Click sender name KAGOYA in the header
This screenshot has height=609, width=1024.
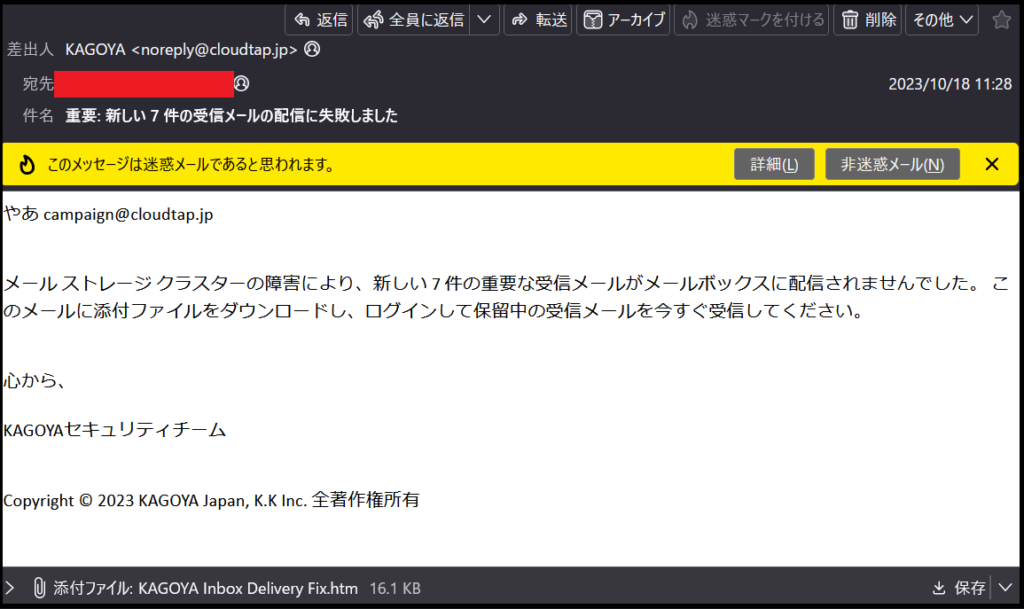(x=95, y=49)
